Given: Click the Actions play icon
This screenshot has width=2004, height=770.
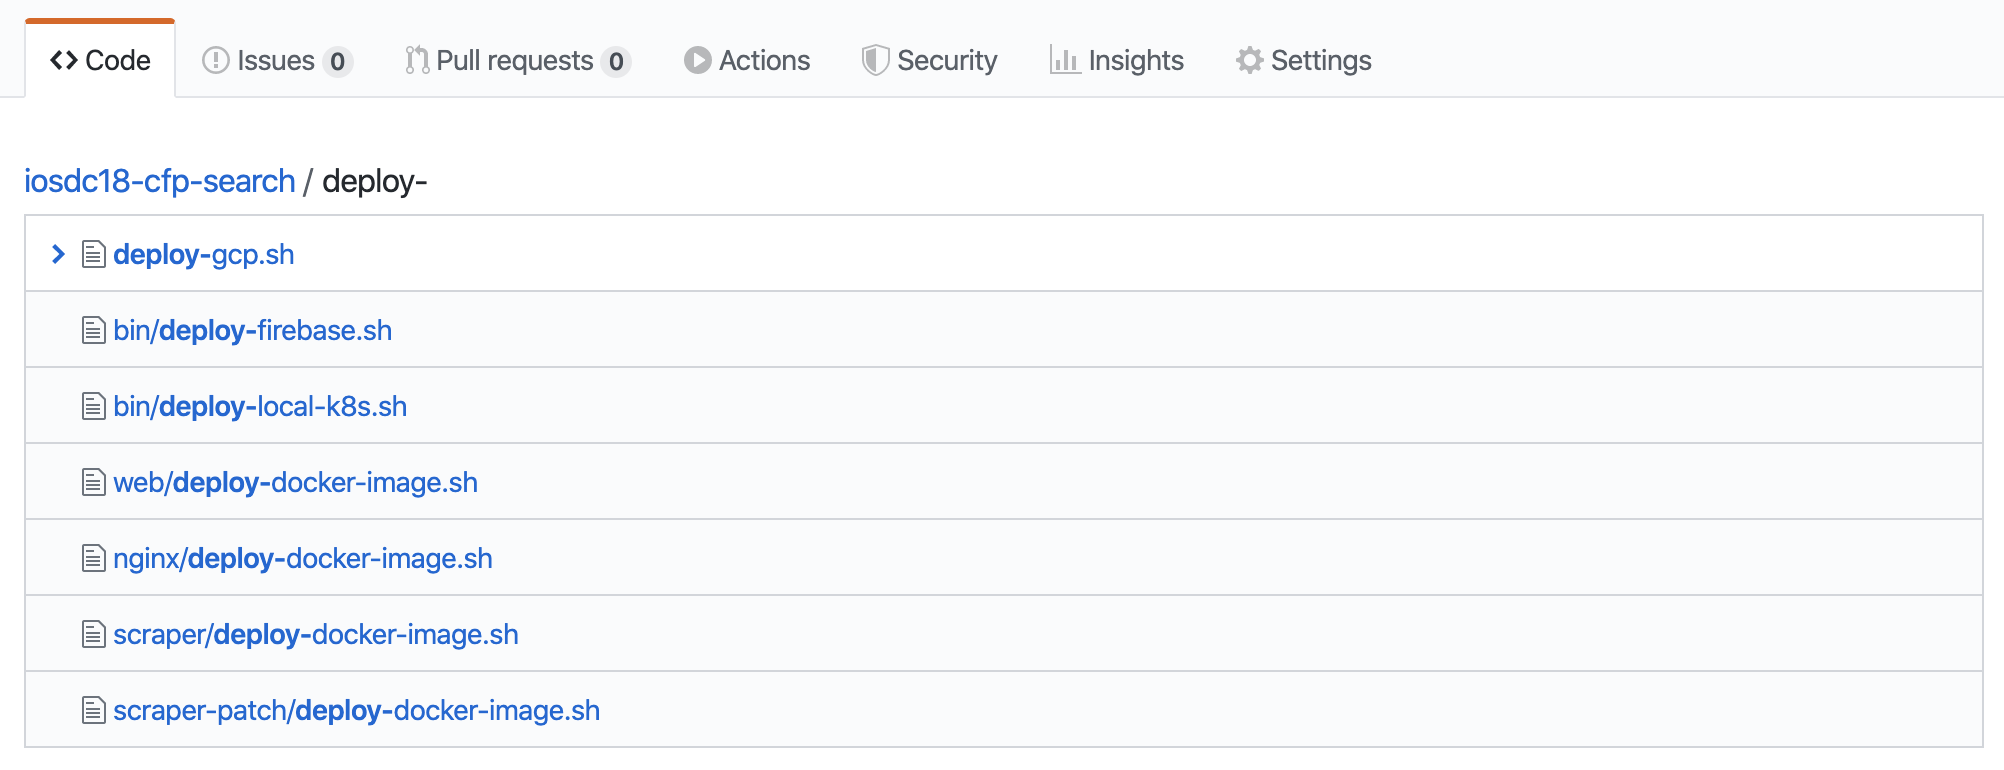Looking at the screenshot, I should point(697,61).
